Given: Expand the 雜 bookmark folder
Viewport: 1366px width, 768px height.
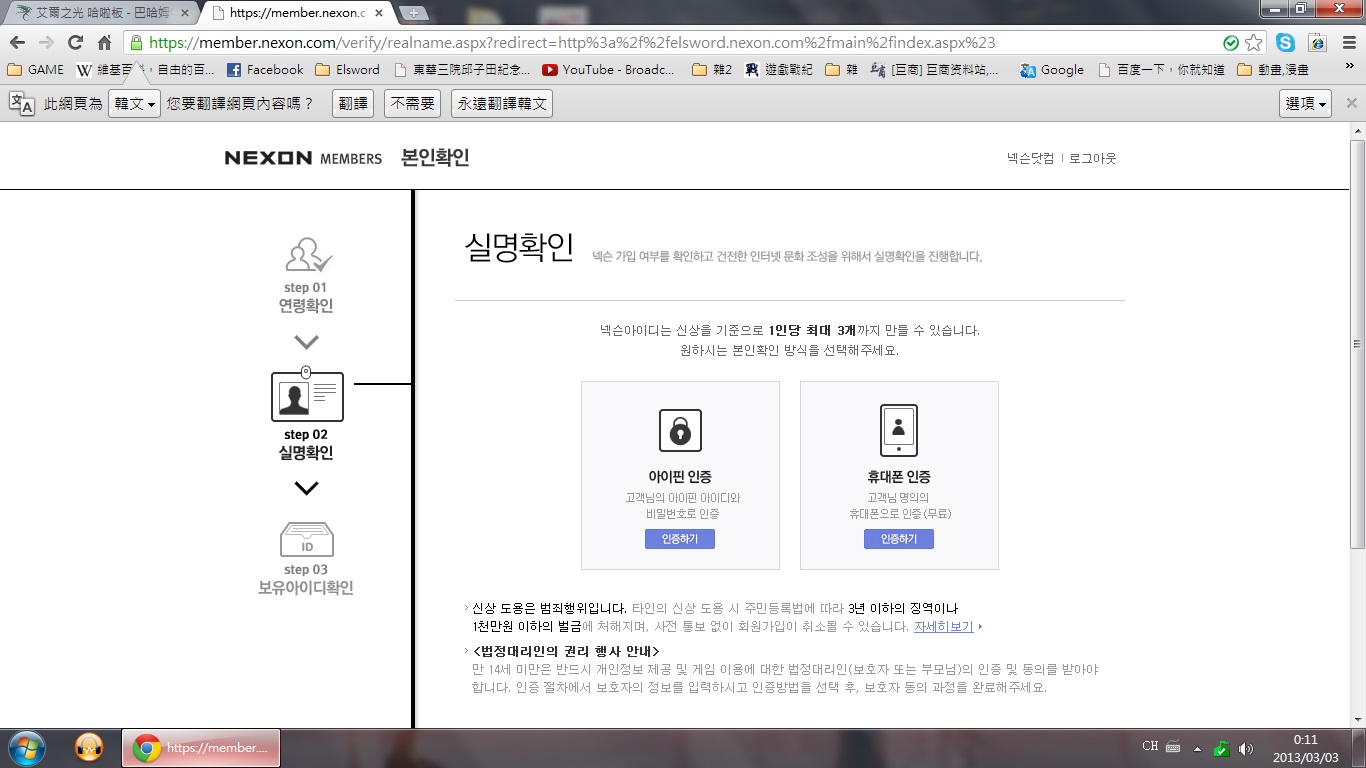Looking at the screenshot, I should coord(840,70).
